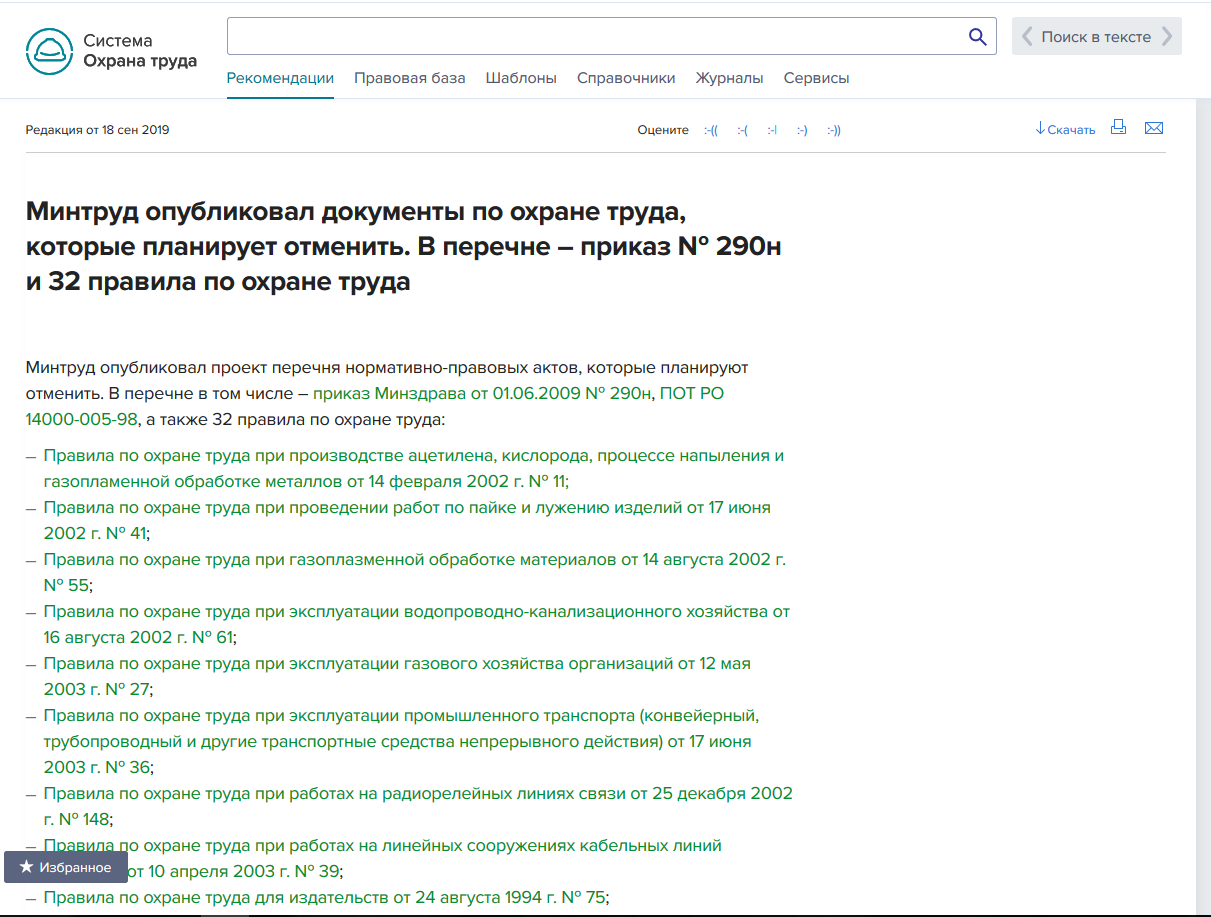Open the Журналы tab
Viewport: 1211px width, 917px height.
[x=730, y=78]
